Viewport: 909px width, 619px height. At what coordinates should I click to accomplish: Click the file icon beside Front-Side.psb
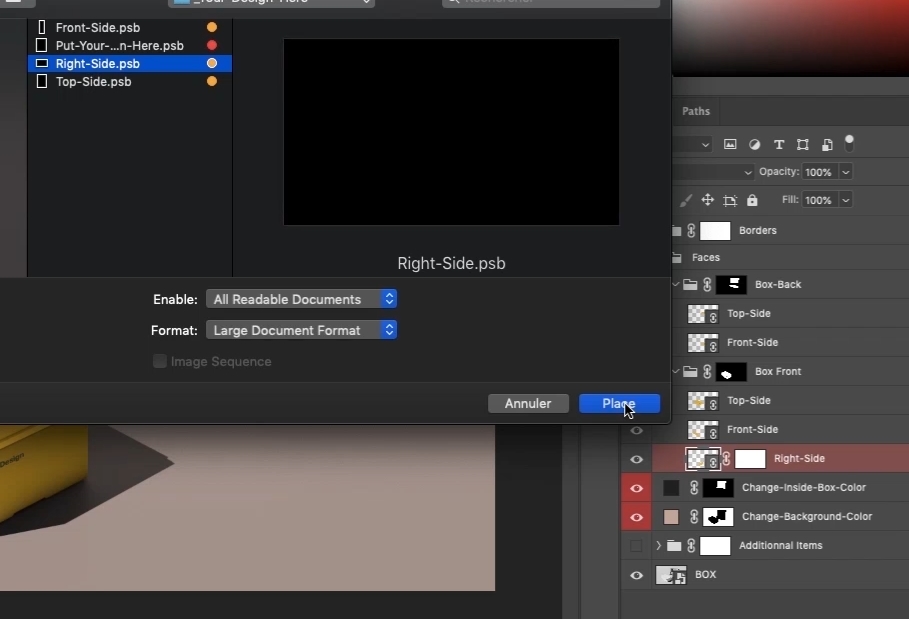click(x=42, y=27)
